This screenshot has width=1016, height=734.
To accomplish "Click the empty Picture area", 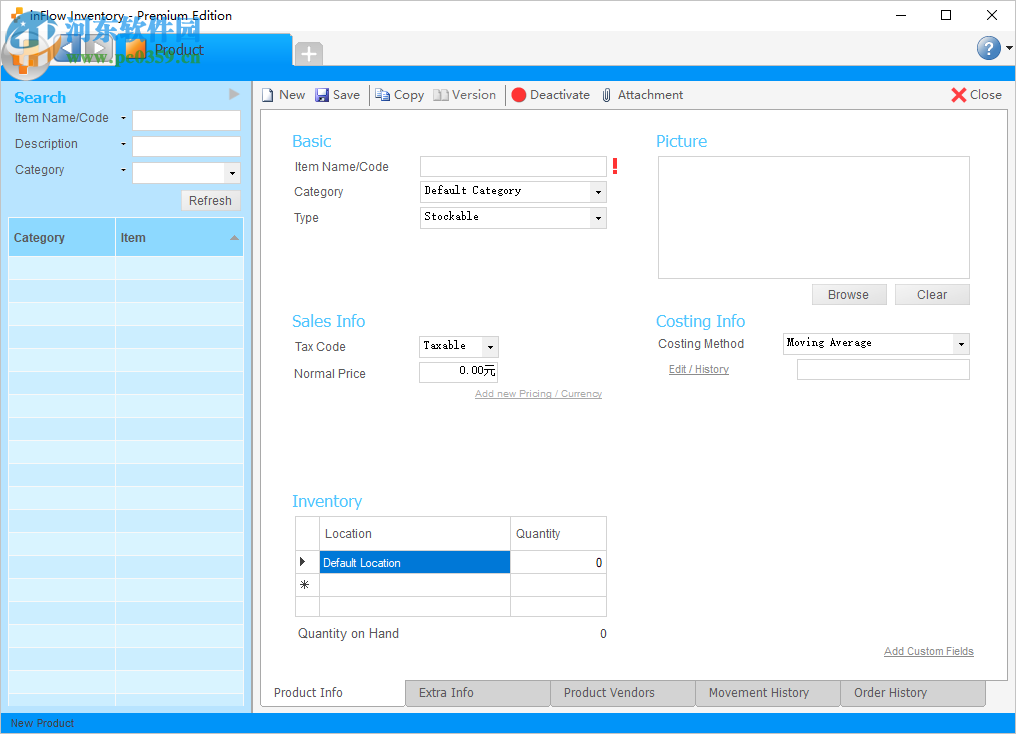I will (x=814, y=218).
